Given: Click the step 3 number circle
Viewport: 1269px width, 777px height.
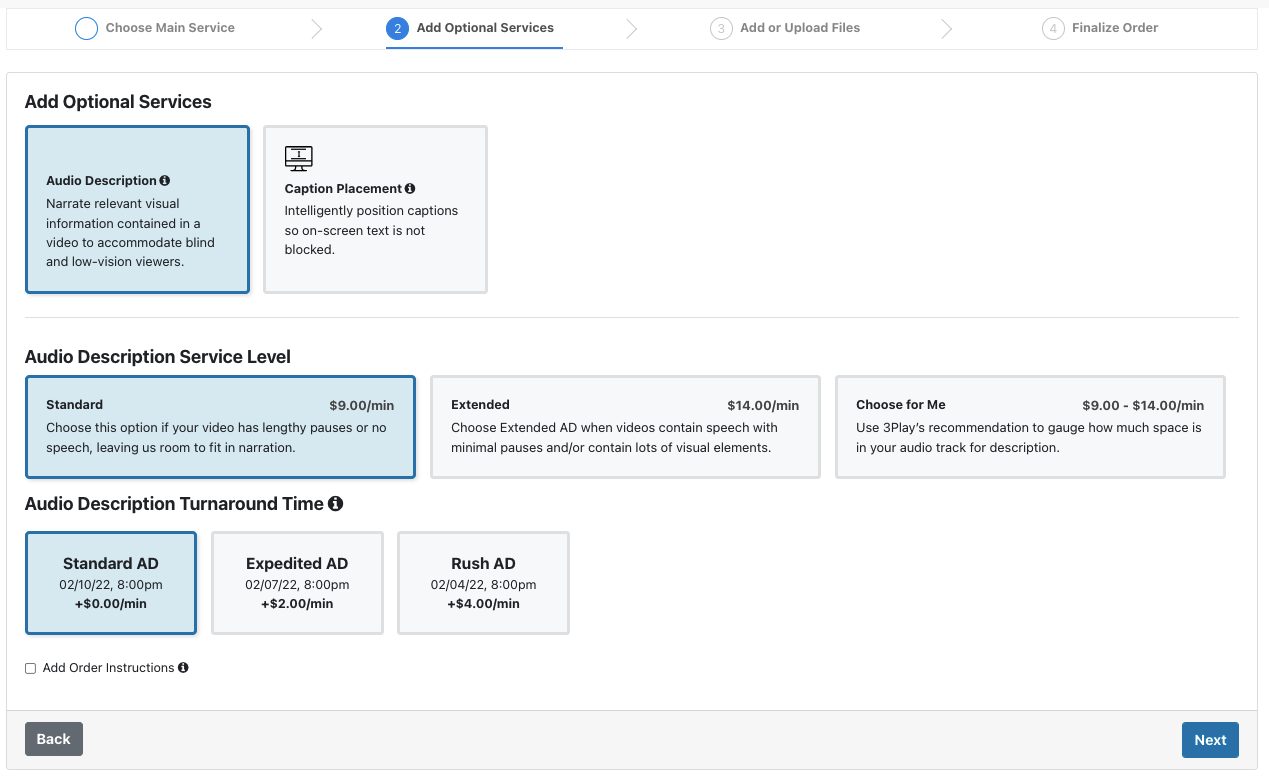Looking at the screenshot, I should (721, 29).
